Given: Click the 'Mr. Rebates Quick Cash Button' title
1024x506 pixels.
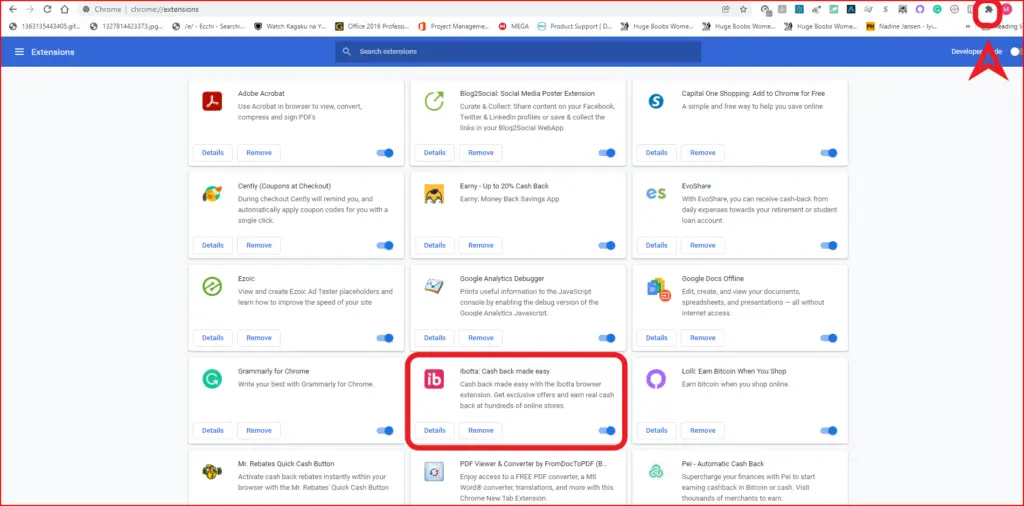Looking at the screenshot, I should tap(286, 464).
